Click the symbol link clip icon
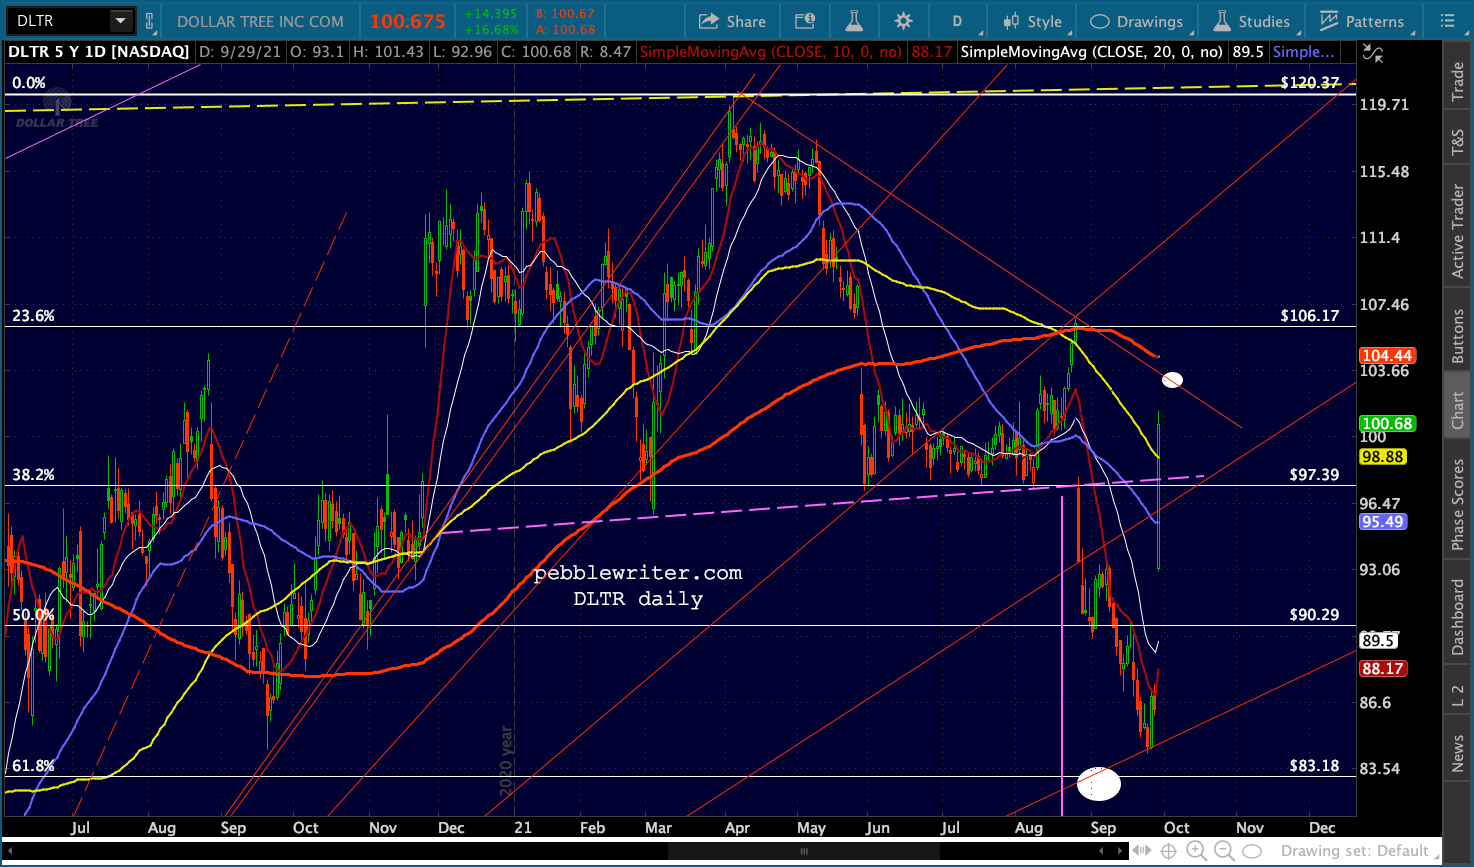The image size is (1474, 867). (150, 21)
